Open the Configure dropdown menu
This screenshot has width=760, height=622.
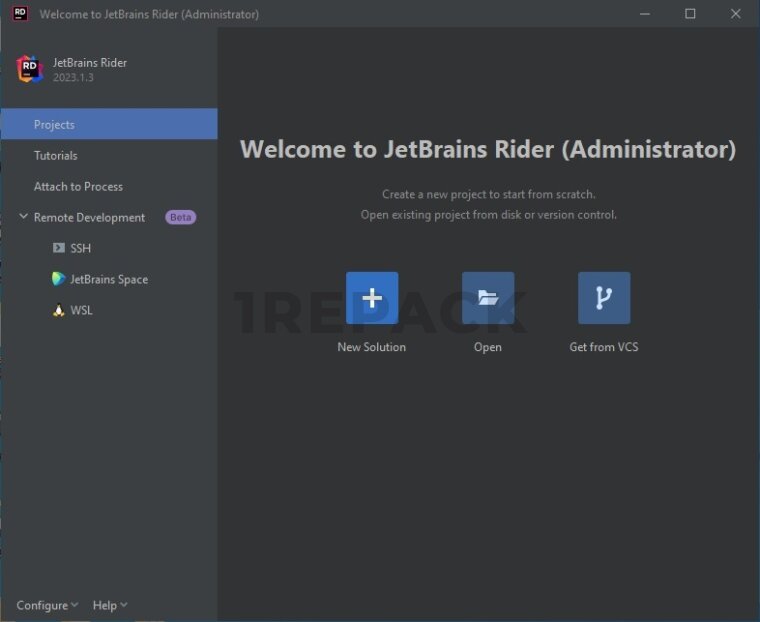47,605
